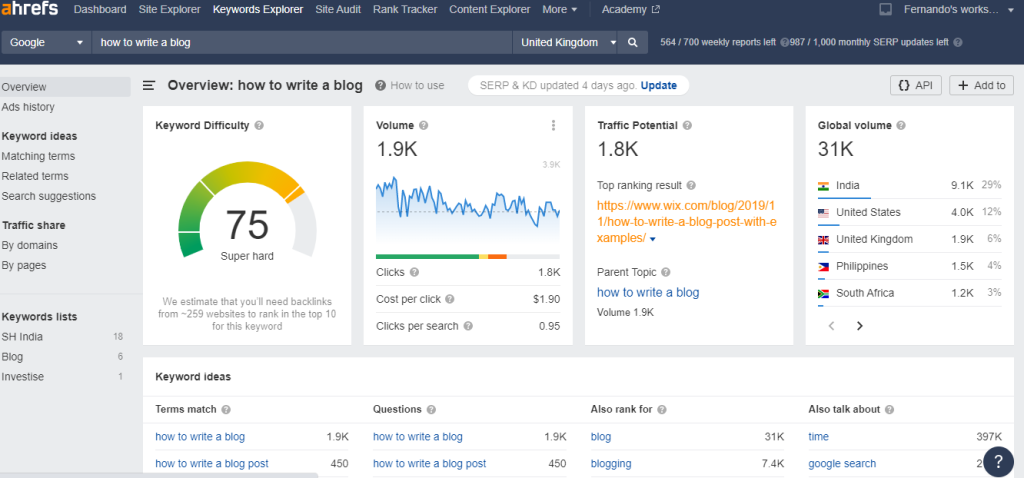Viewport: 1024px width, 478px height.
Task: Select Overview in the sidebar
Action: pyautogui.click(x=65, y=87)
